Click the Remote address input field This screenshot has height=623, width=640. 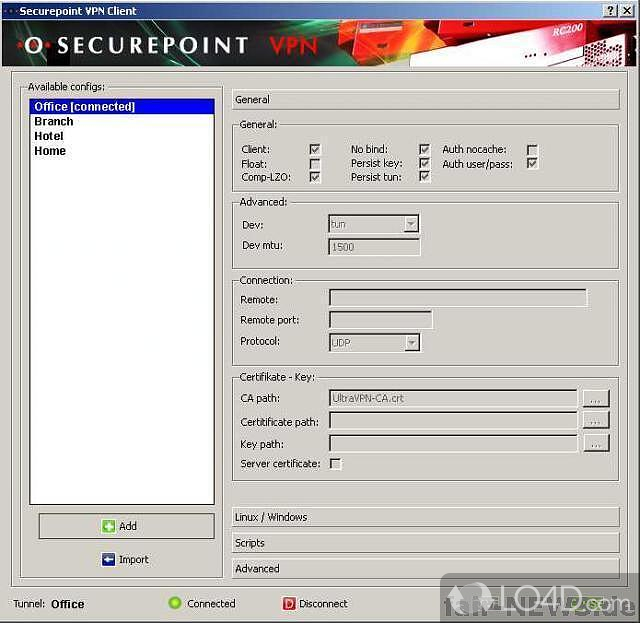(458, 298)
